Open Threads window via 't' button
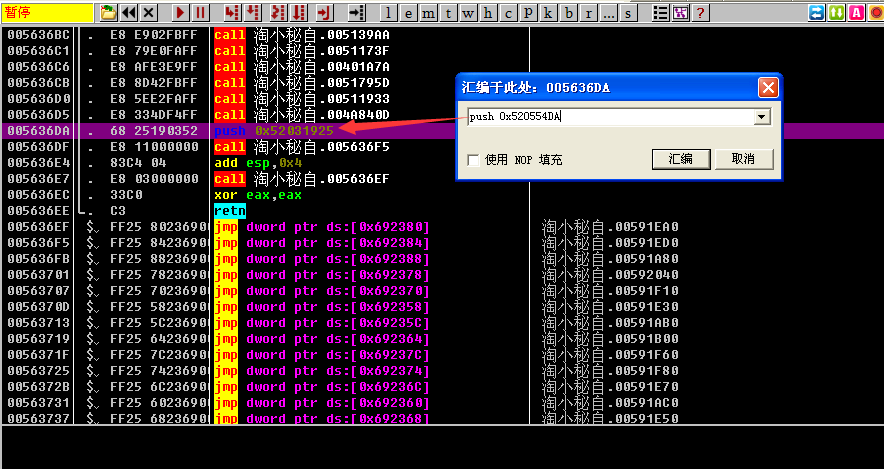This screenshot has height=469, width=884. 448,13
